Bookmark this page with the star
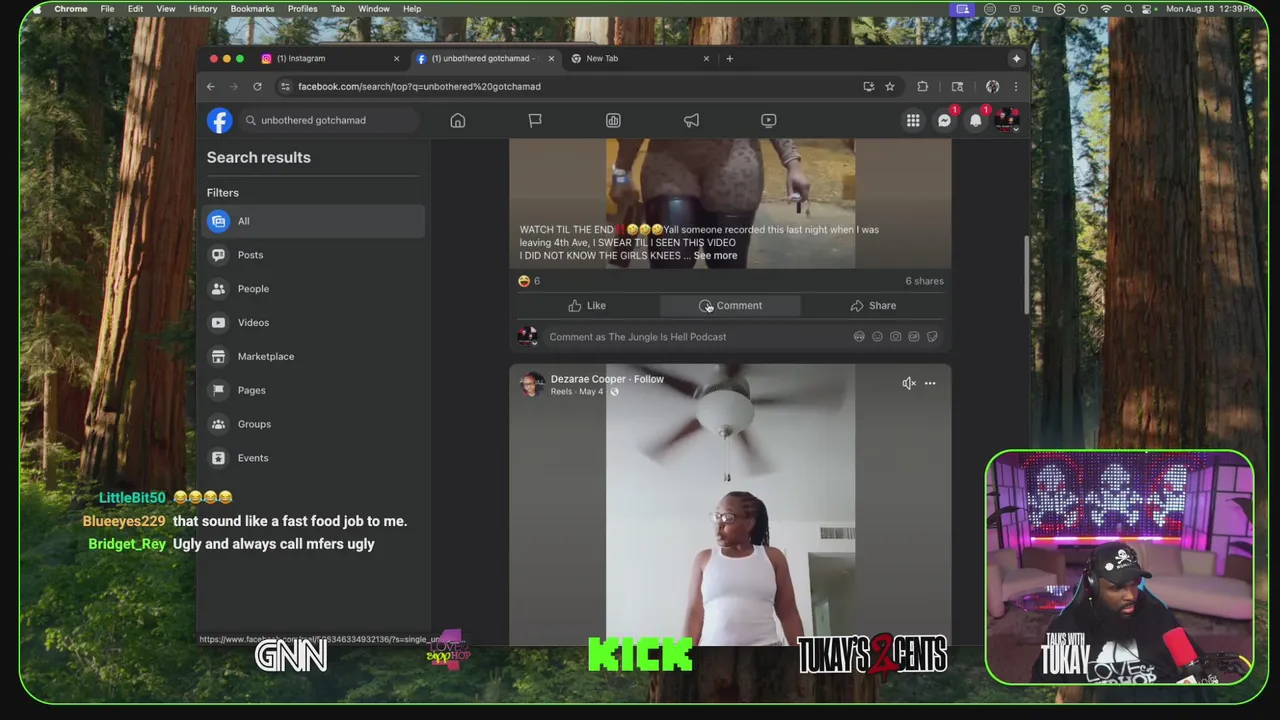Viewport: 1280px width, 720px height. point(889,87)
